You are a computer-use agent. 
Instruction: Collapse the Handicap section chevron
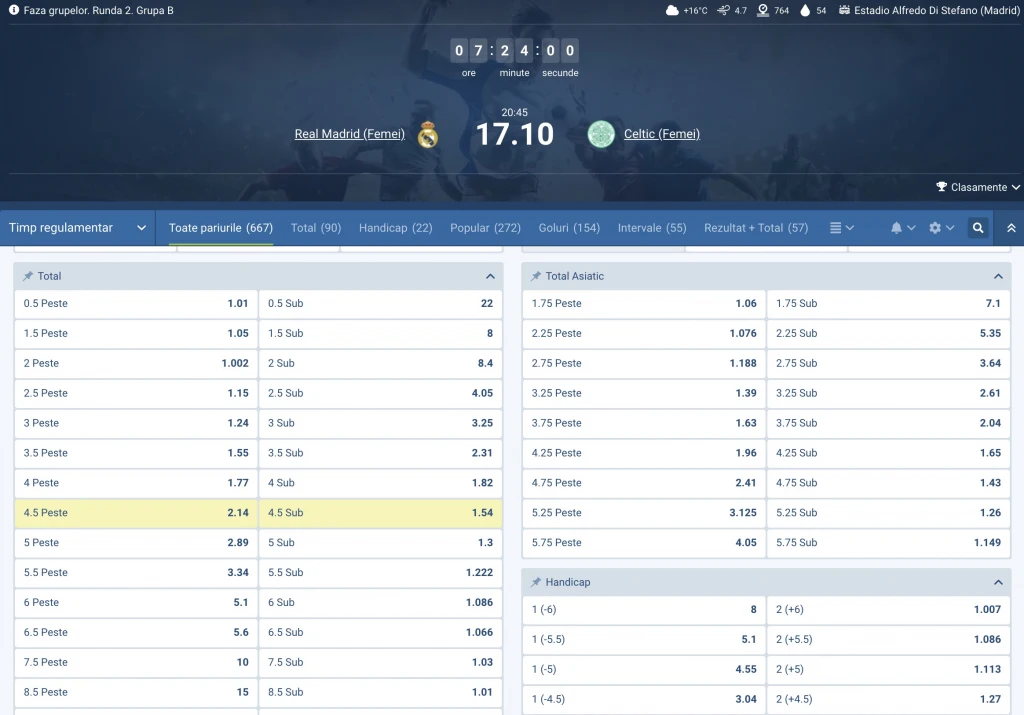pos(997,582)
